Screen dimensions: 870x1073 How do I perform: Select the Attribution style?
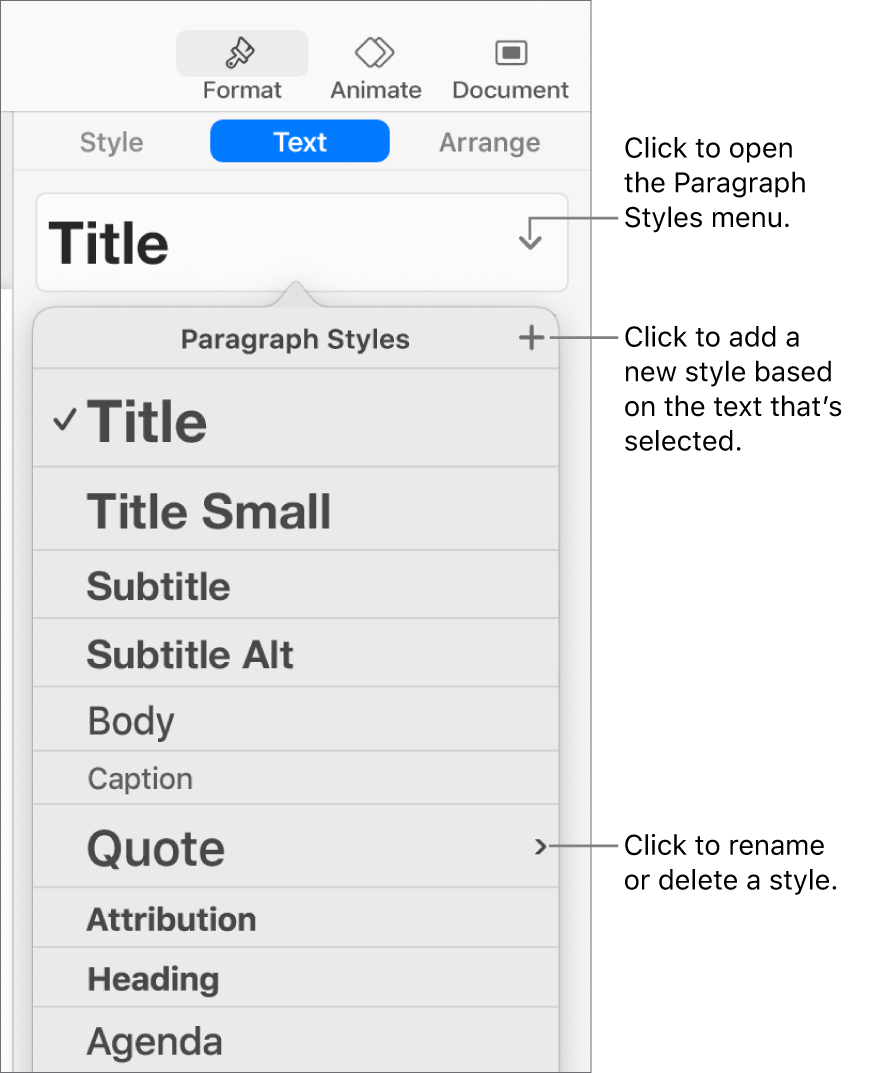171,919
